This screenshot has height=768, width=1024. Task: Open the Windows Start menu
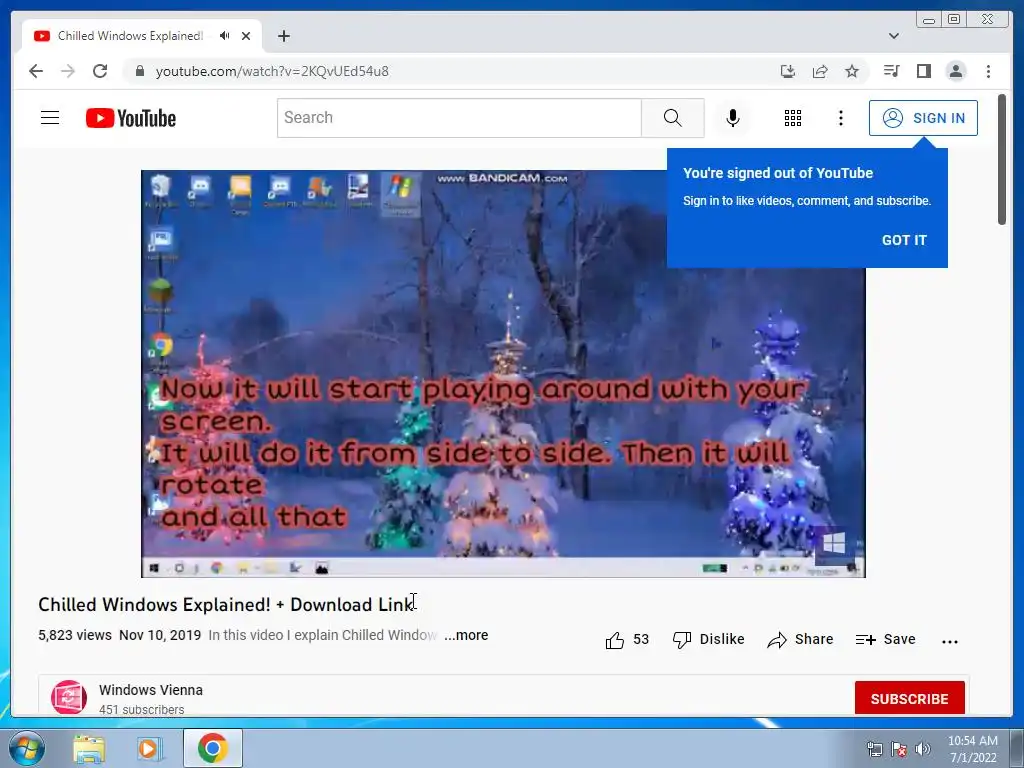tap(26, 748)
